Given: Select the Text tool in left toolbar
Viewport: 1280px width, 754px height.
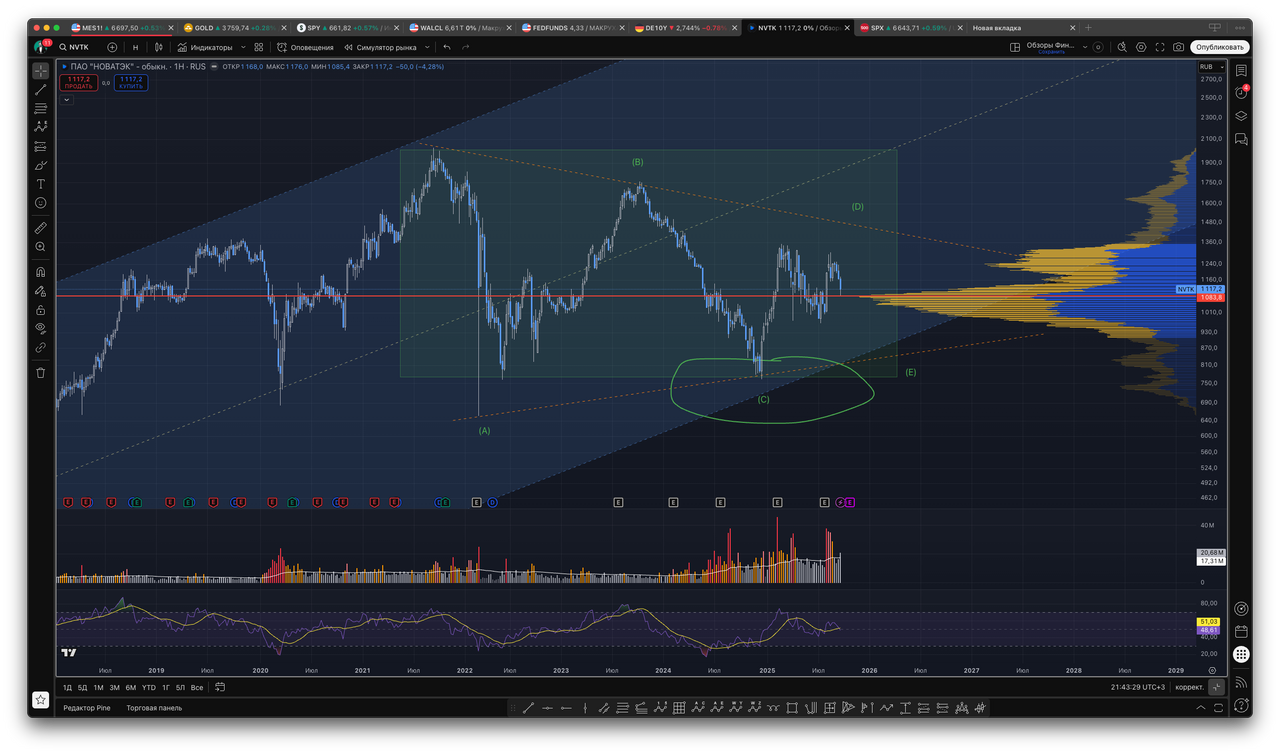Looking at the screenshot, I should [x=40, y=184].
